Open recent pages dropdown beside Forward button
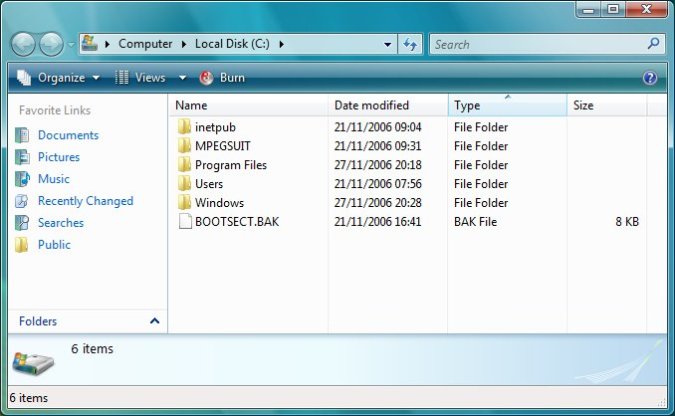The image size is (675, 416). point(71,44)
